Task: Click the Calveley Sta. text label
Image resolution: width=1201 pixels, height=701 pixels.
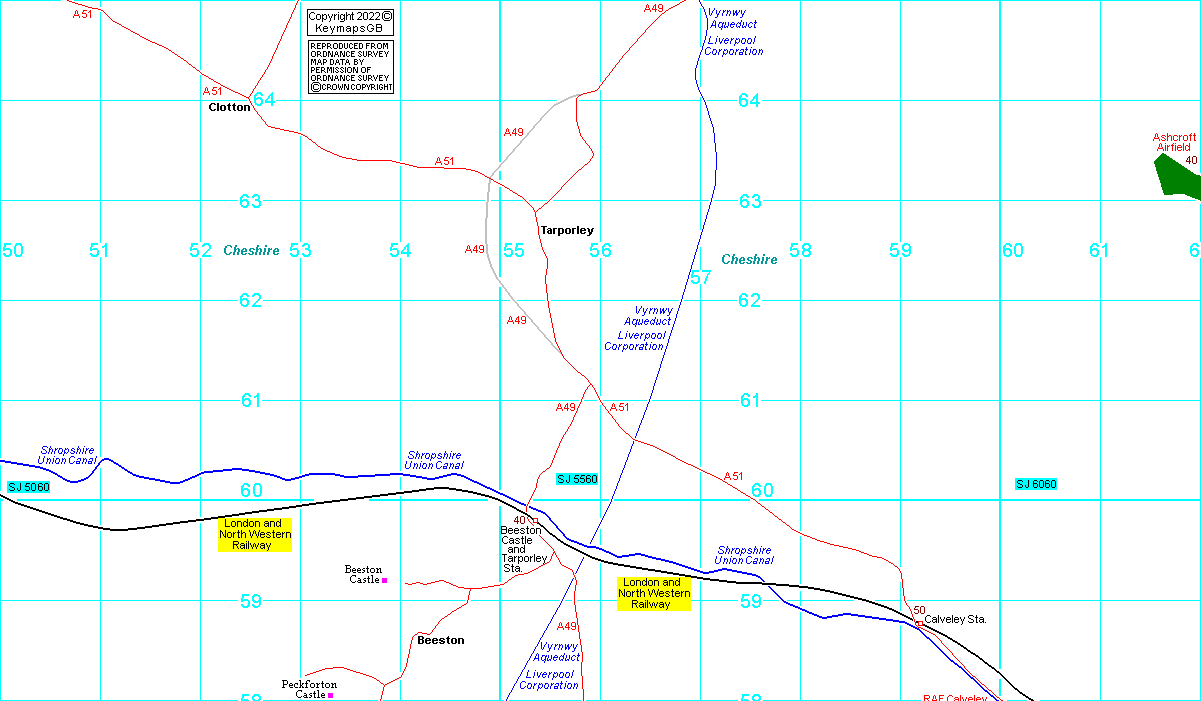Action: (955, 619)
